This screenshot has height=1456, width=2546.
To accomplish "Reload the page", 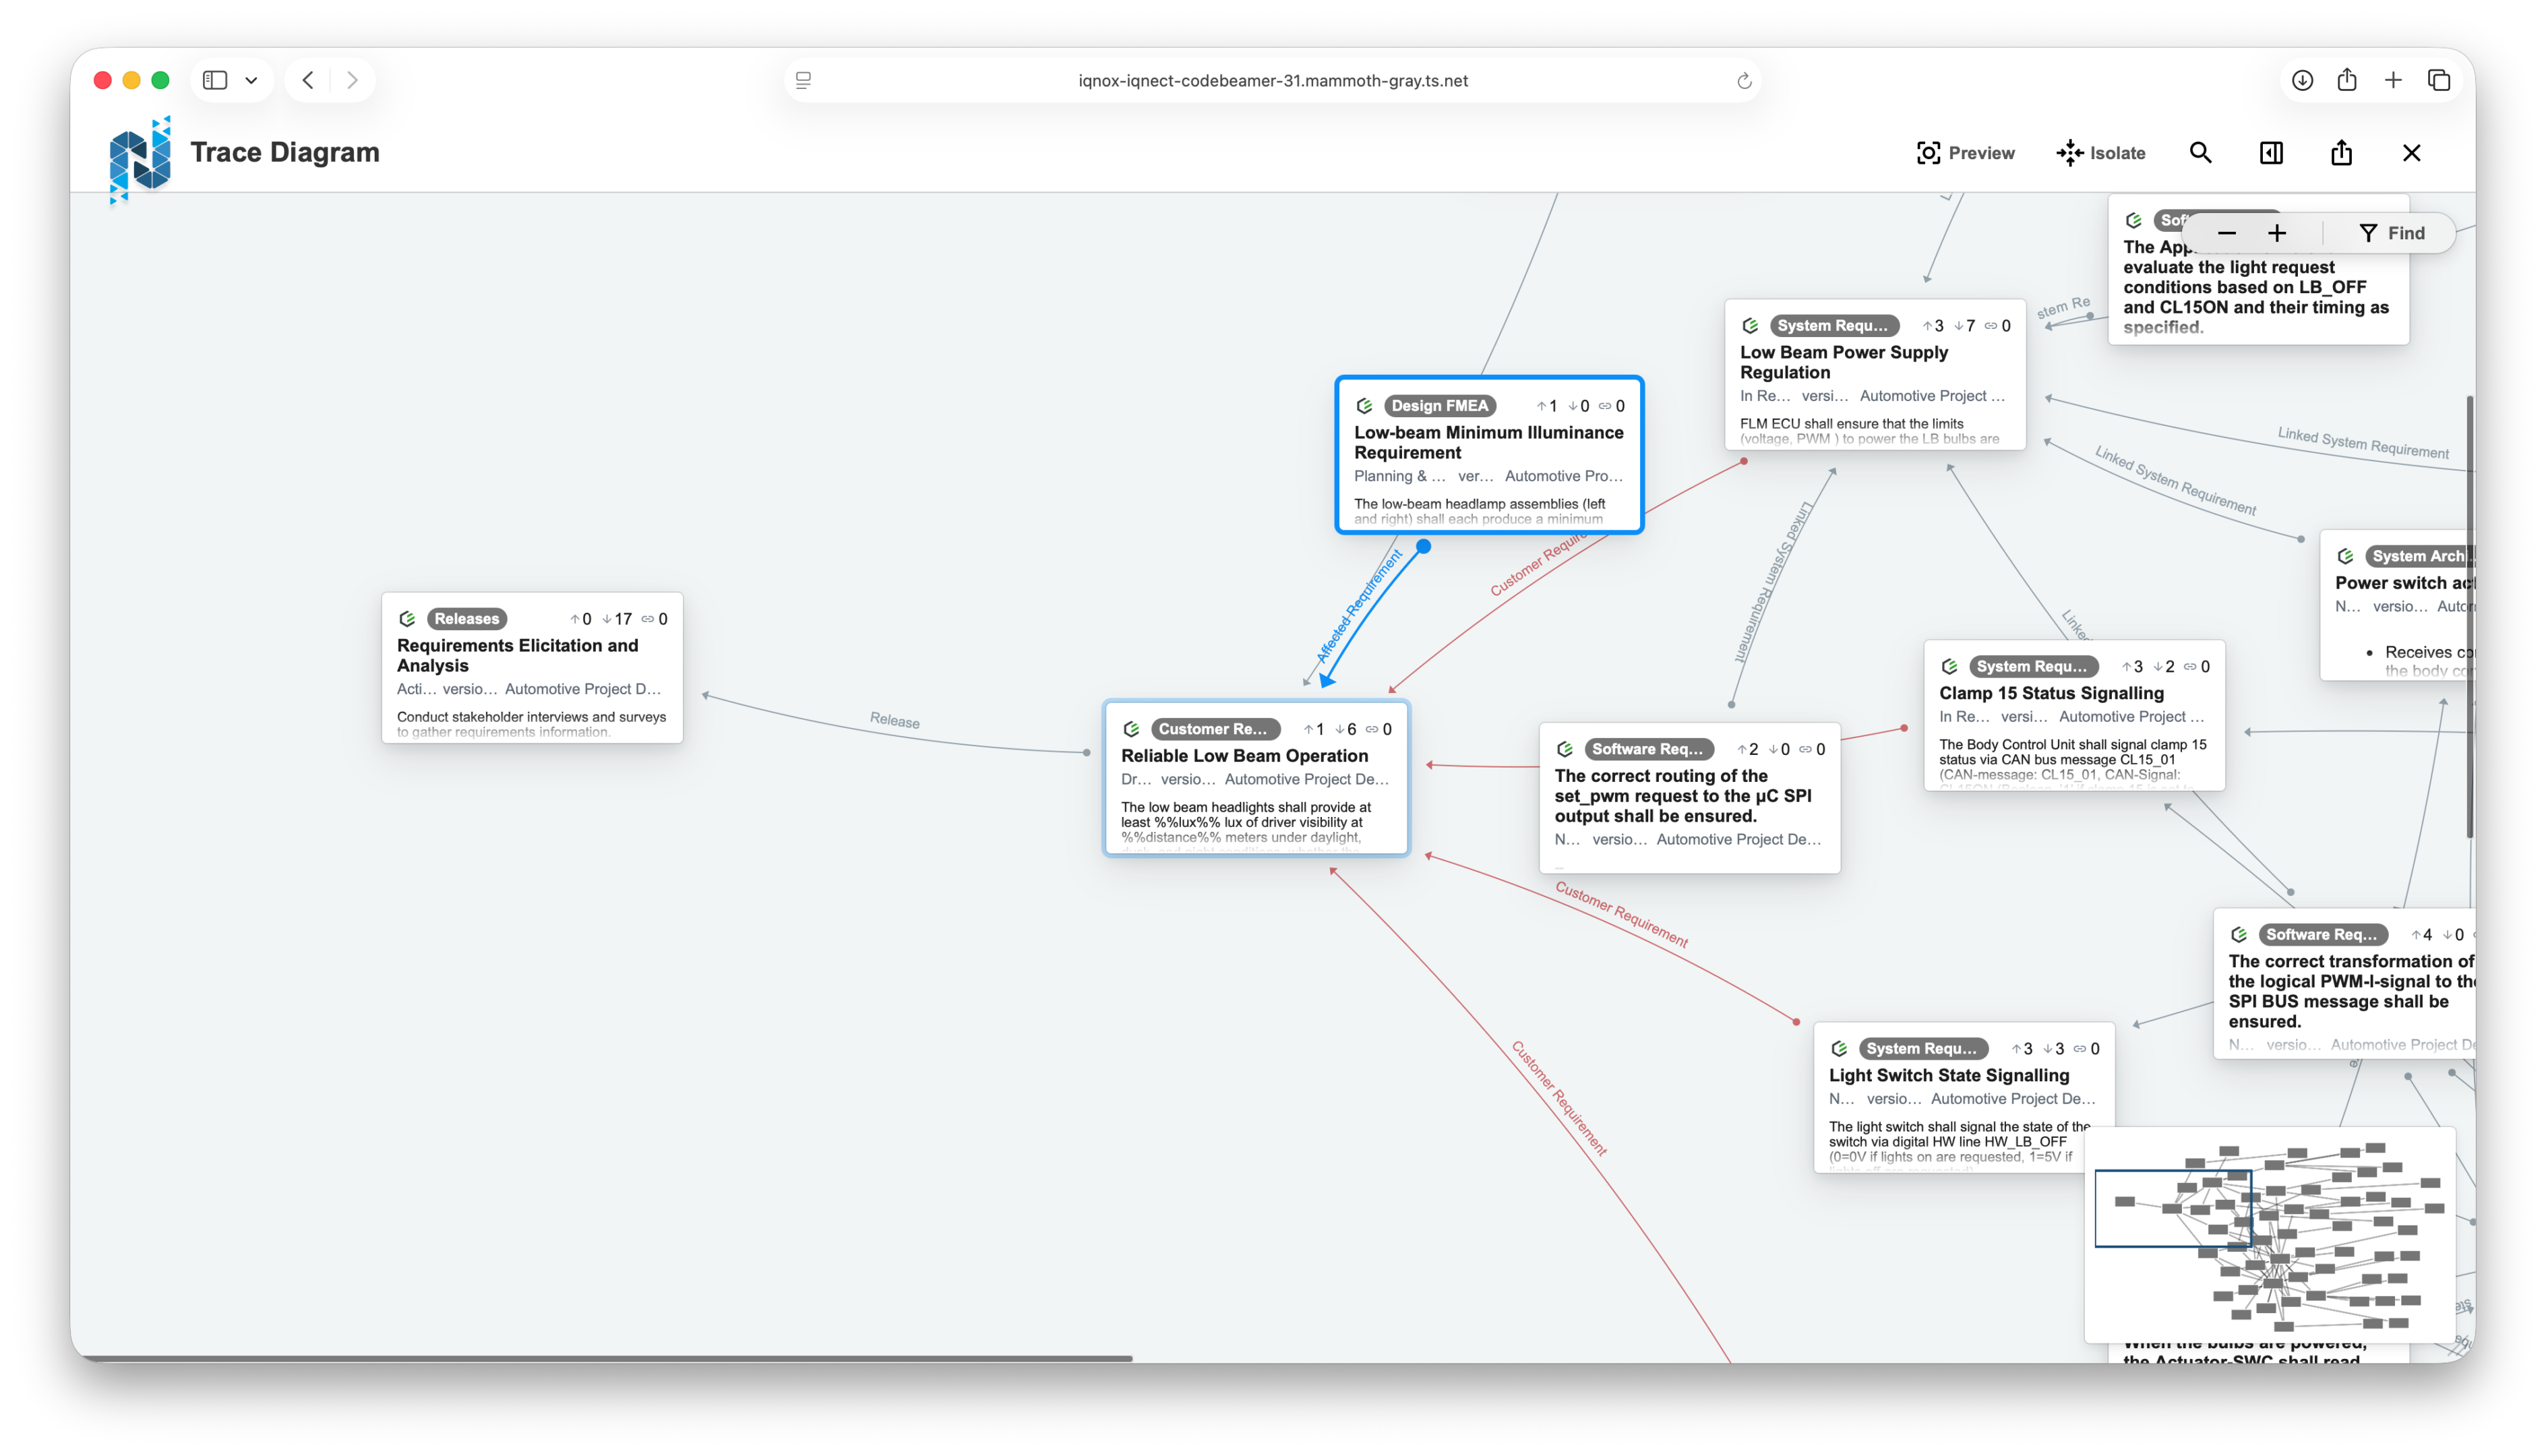I will tap(1744, 80).
